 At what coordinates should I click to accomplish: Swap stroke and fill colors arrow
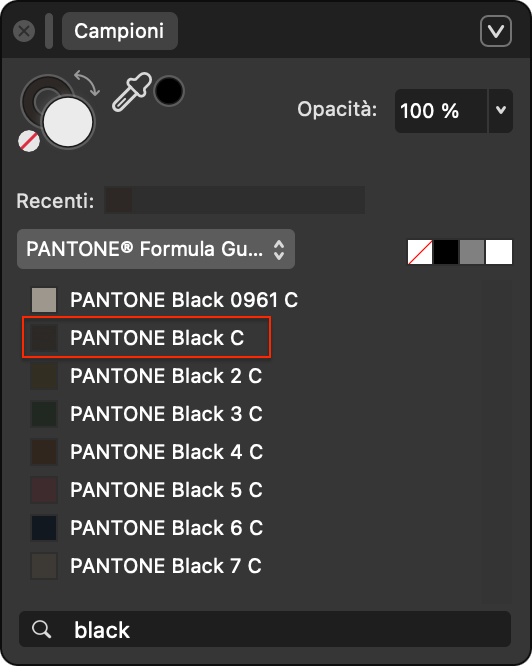point(87,83)
